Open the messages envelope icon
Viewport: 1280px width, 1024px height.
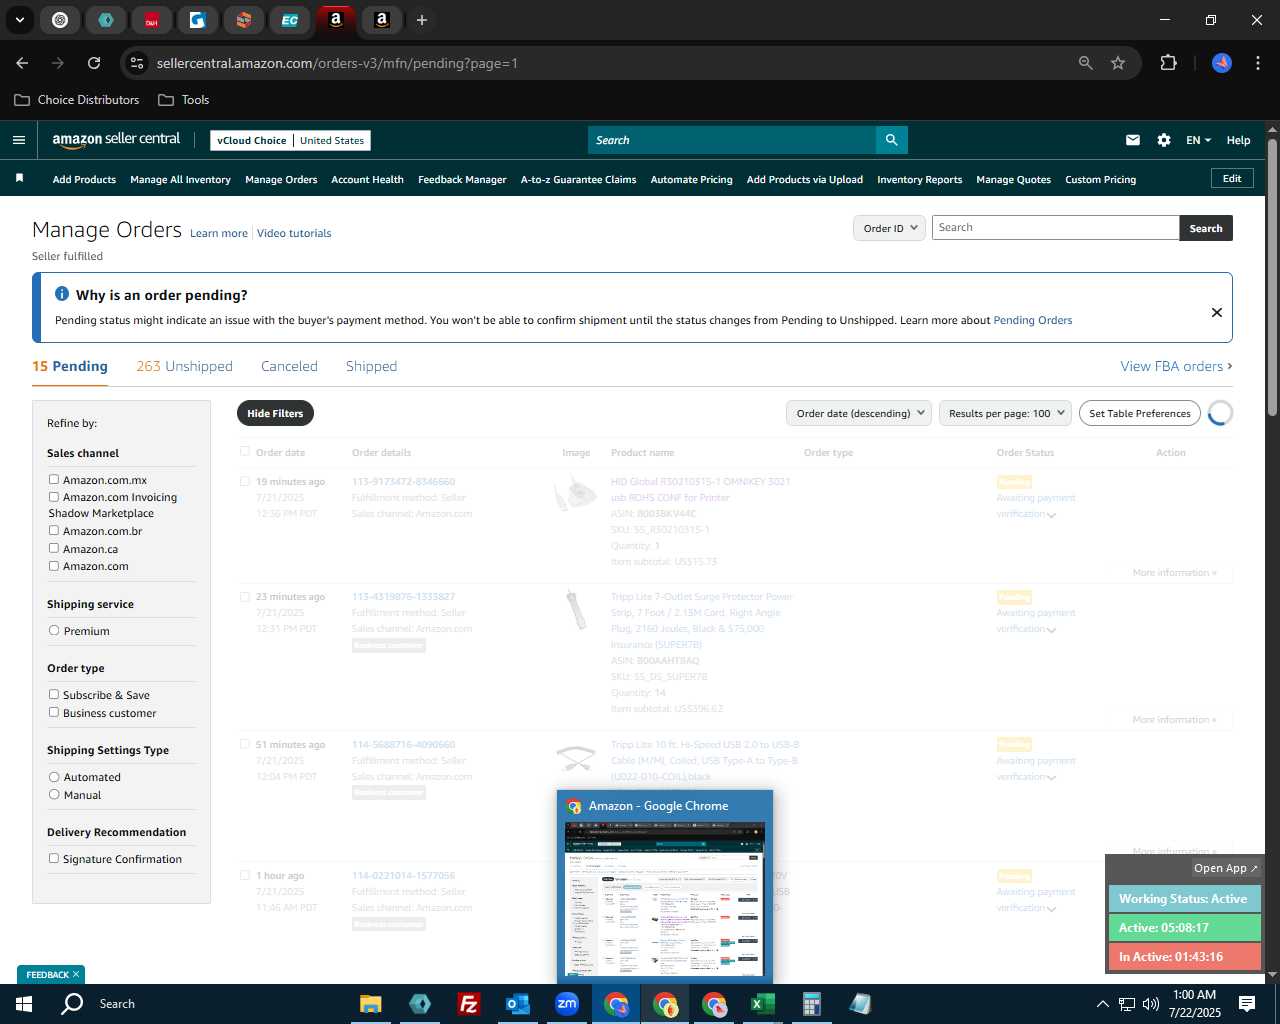(x=1133, y=140)
